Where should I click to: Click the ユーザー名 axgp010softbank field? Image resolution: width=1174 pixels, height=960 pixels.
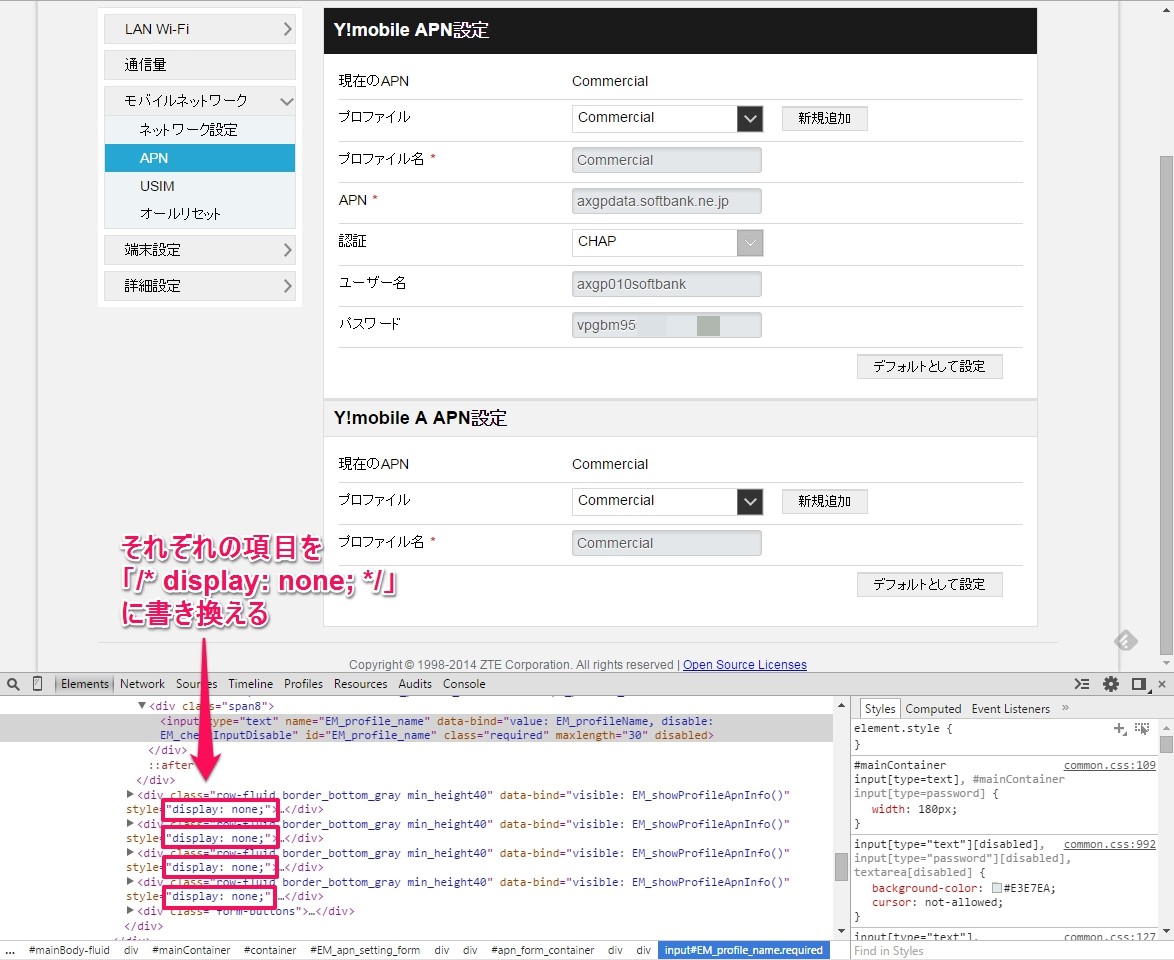click(666, 285)
